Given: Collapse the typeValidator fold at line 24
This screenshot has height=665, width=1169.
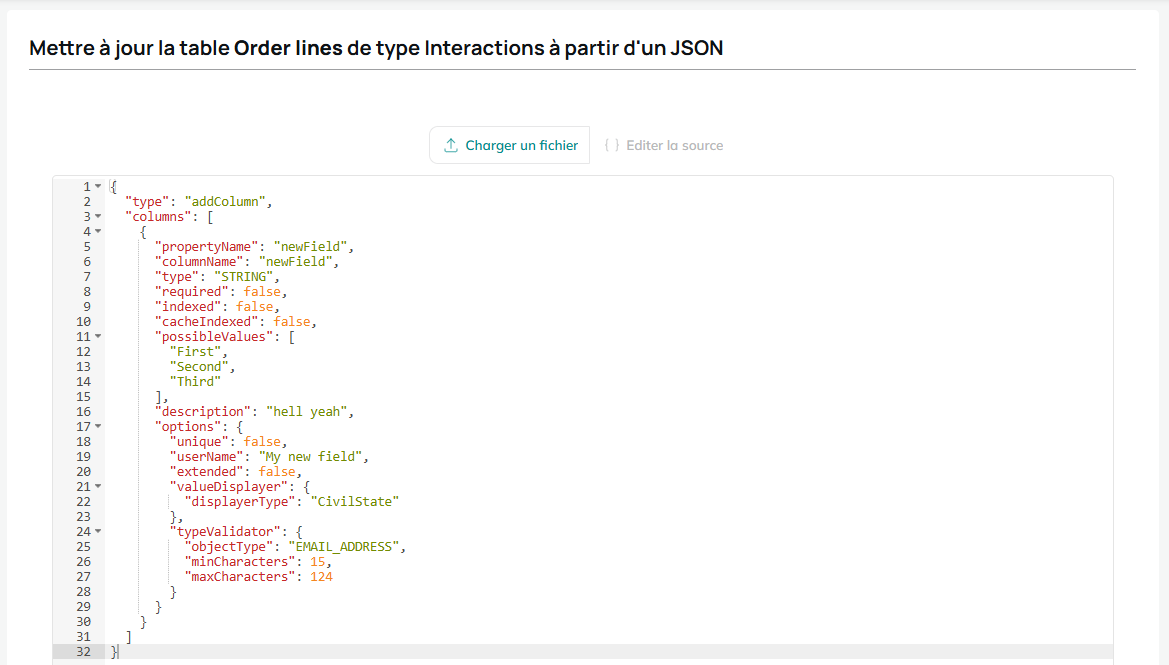Looking at the screenshot, I should pyautogui.click(x=98, y=532).
